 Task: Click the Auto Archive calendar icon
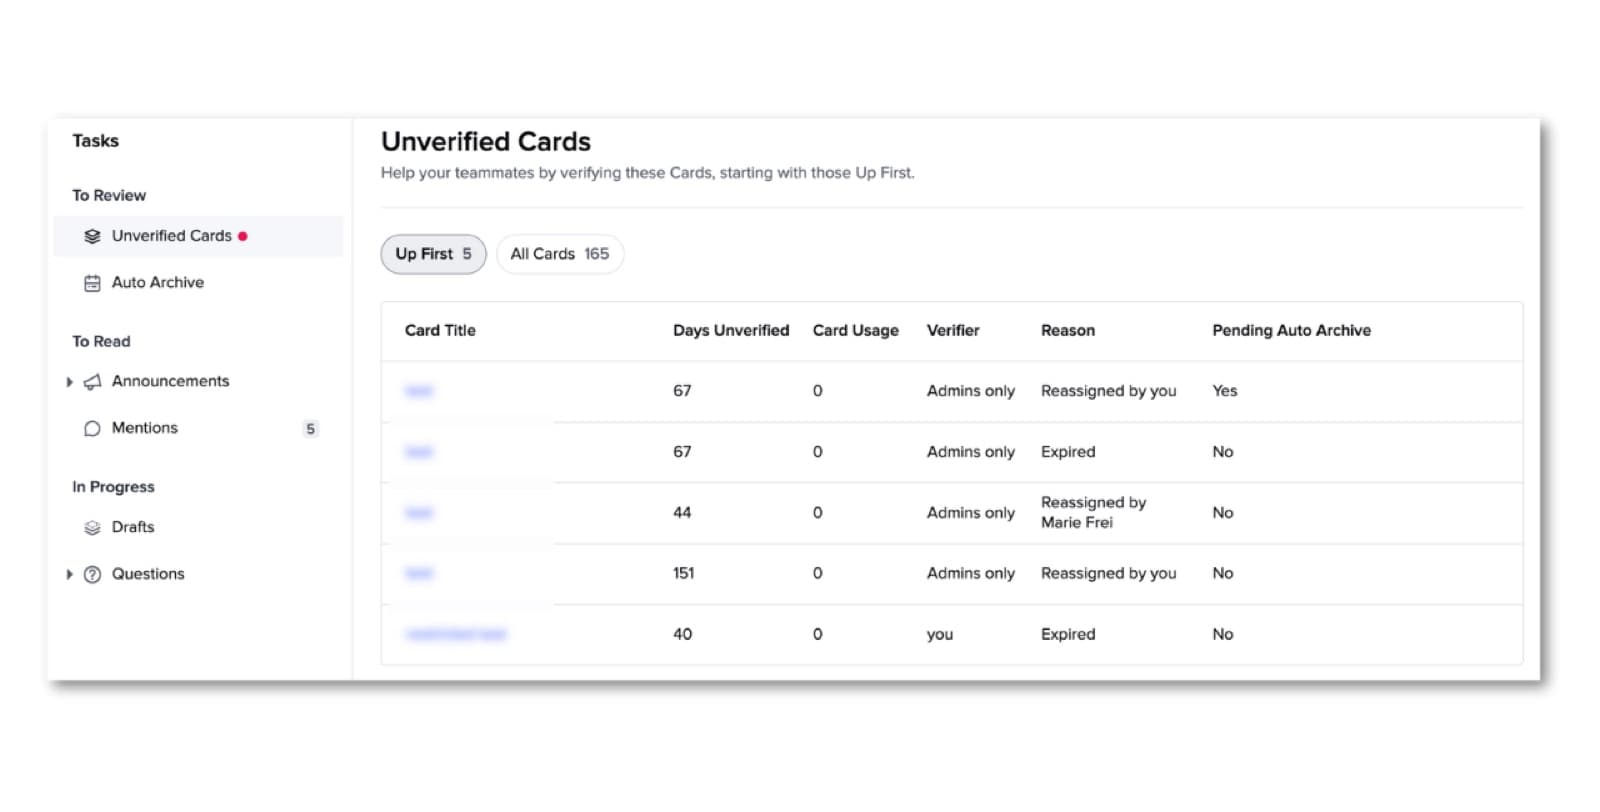[92, 283]
